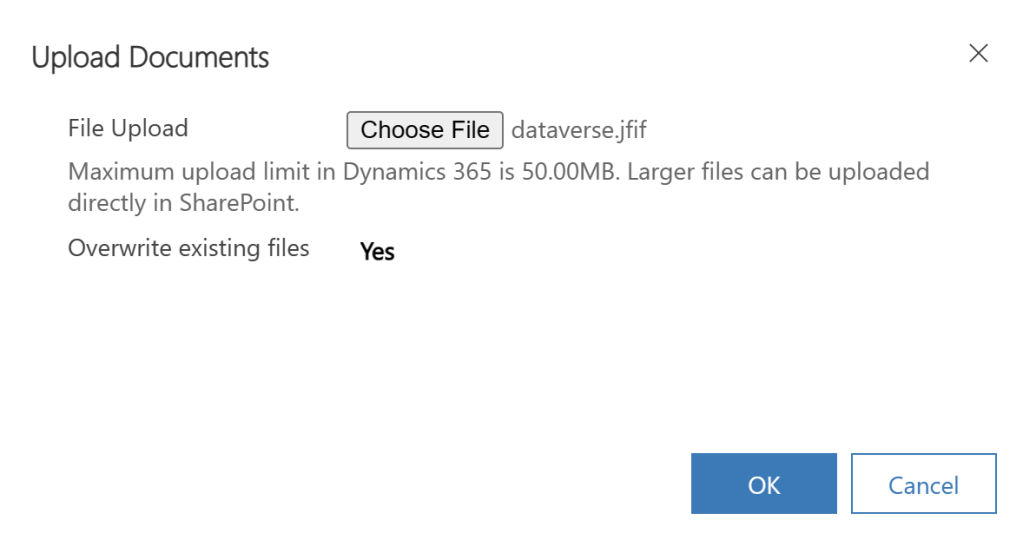Click the Upload Documents dialog title
Image resolution: width=1023 pixels, height=533 pixels.
(150, 57)
